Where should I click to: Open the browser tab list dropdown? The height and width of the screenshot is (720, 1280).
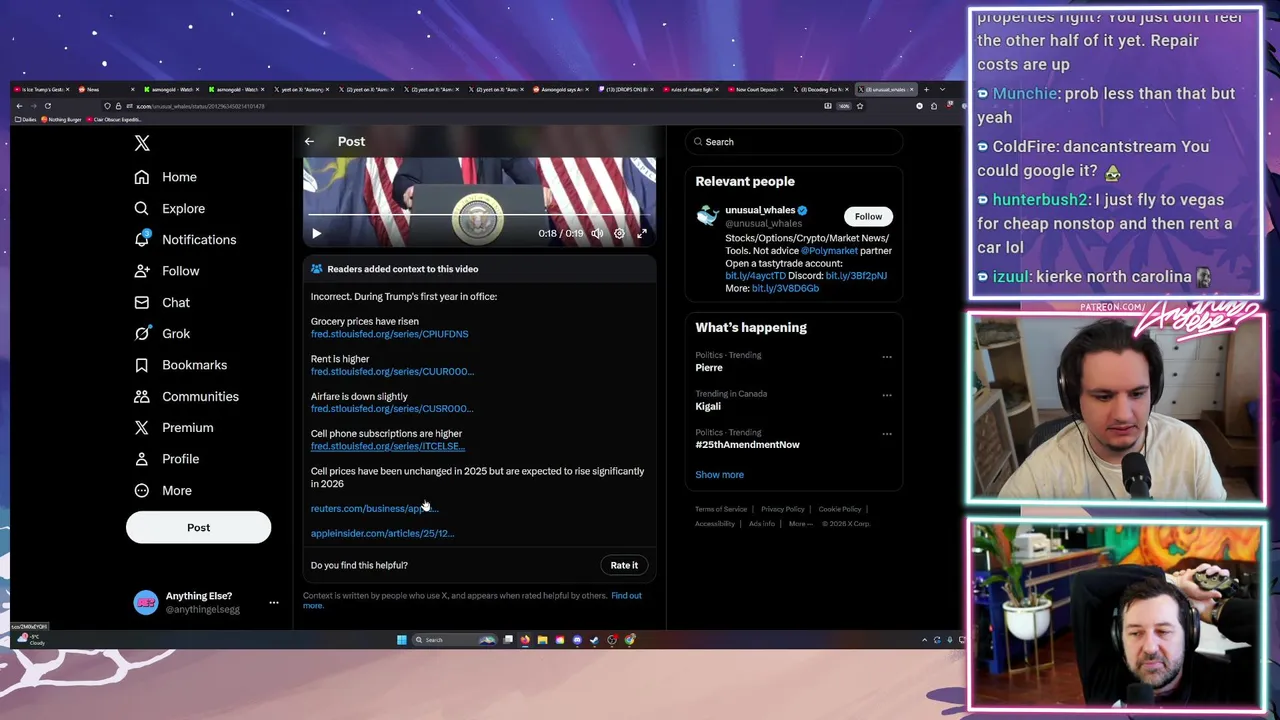942,89
